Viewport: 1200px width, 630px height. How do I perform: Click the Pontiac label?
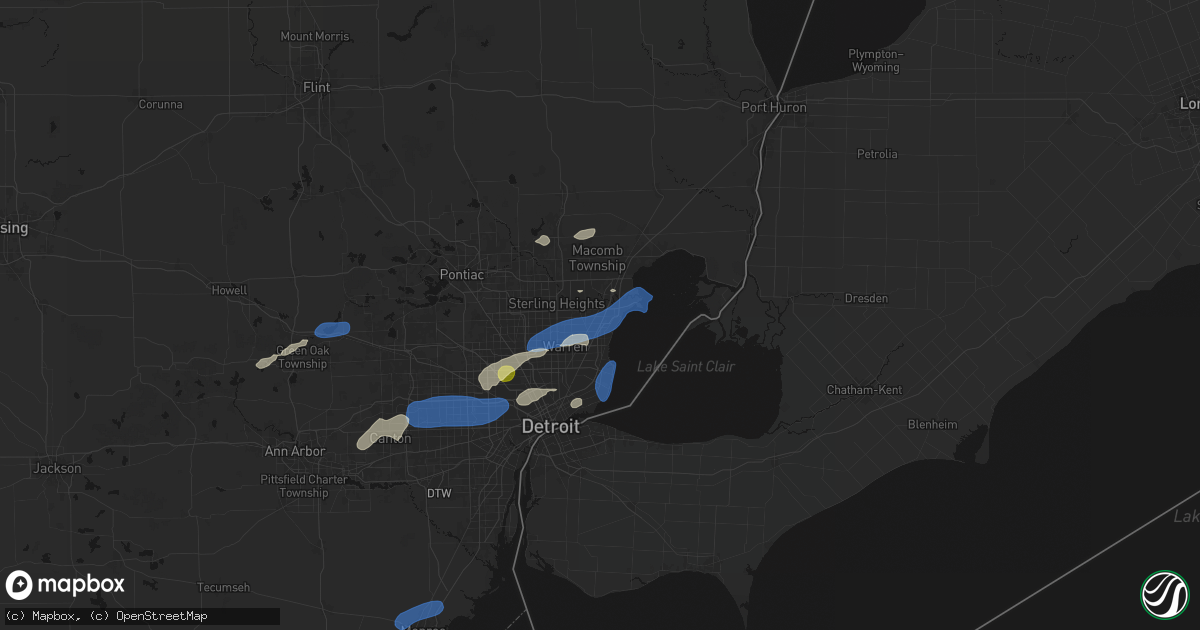point(462,274)
